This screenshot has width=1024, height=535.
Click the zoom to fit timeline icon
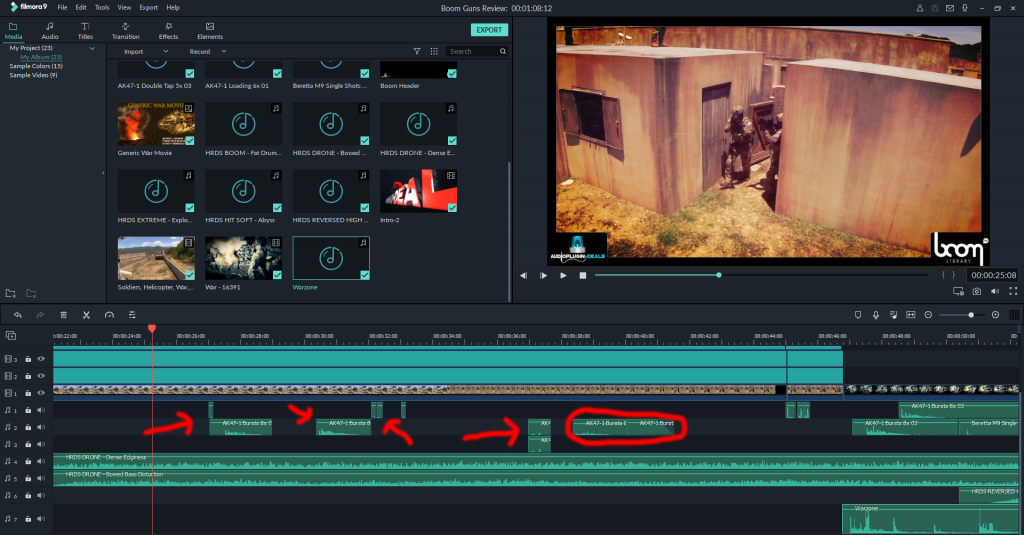point(911,315)
